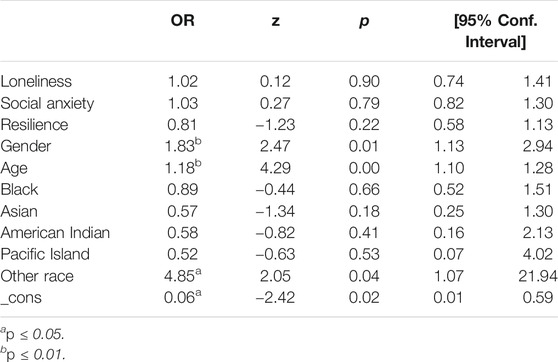
Task: Click the p ≤ 0.01 footnote
Action: (x=33, y=354)
